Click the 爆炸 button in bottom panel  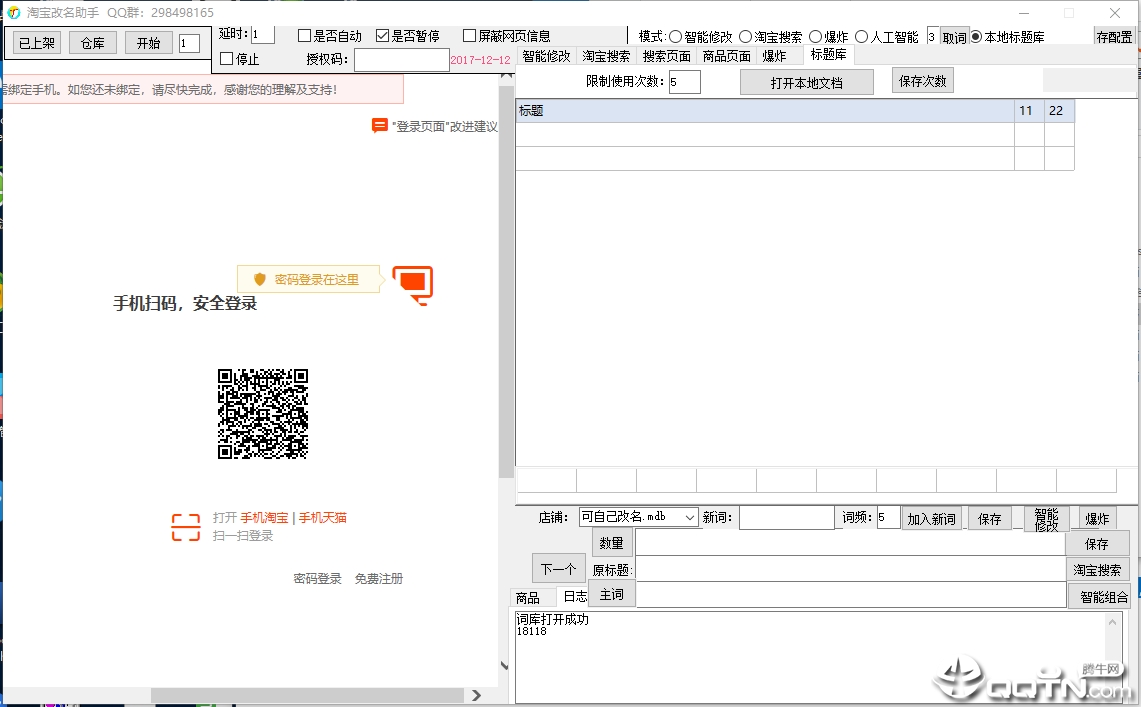(x=1097, y=519)
